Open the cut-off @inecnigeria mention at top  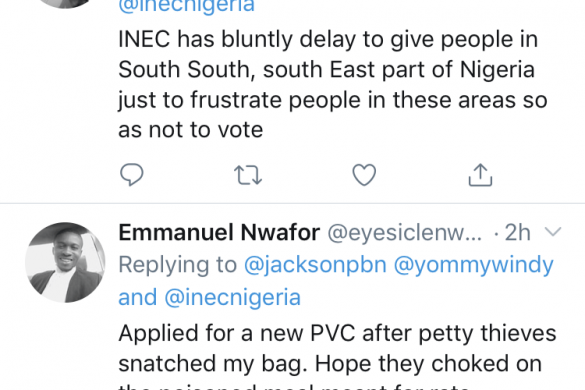[x=186, y=6]
